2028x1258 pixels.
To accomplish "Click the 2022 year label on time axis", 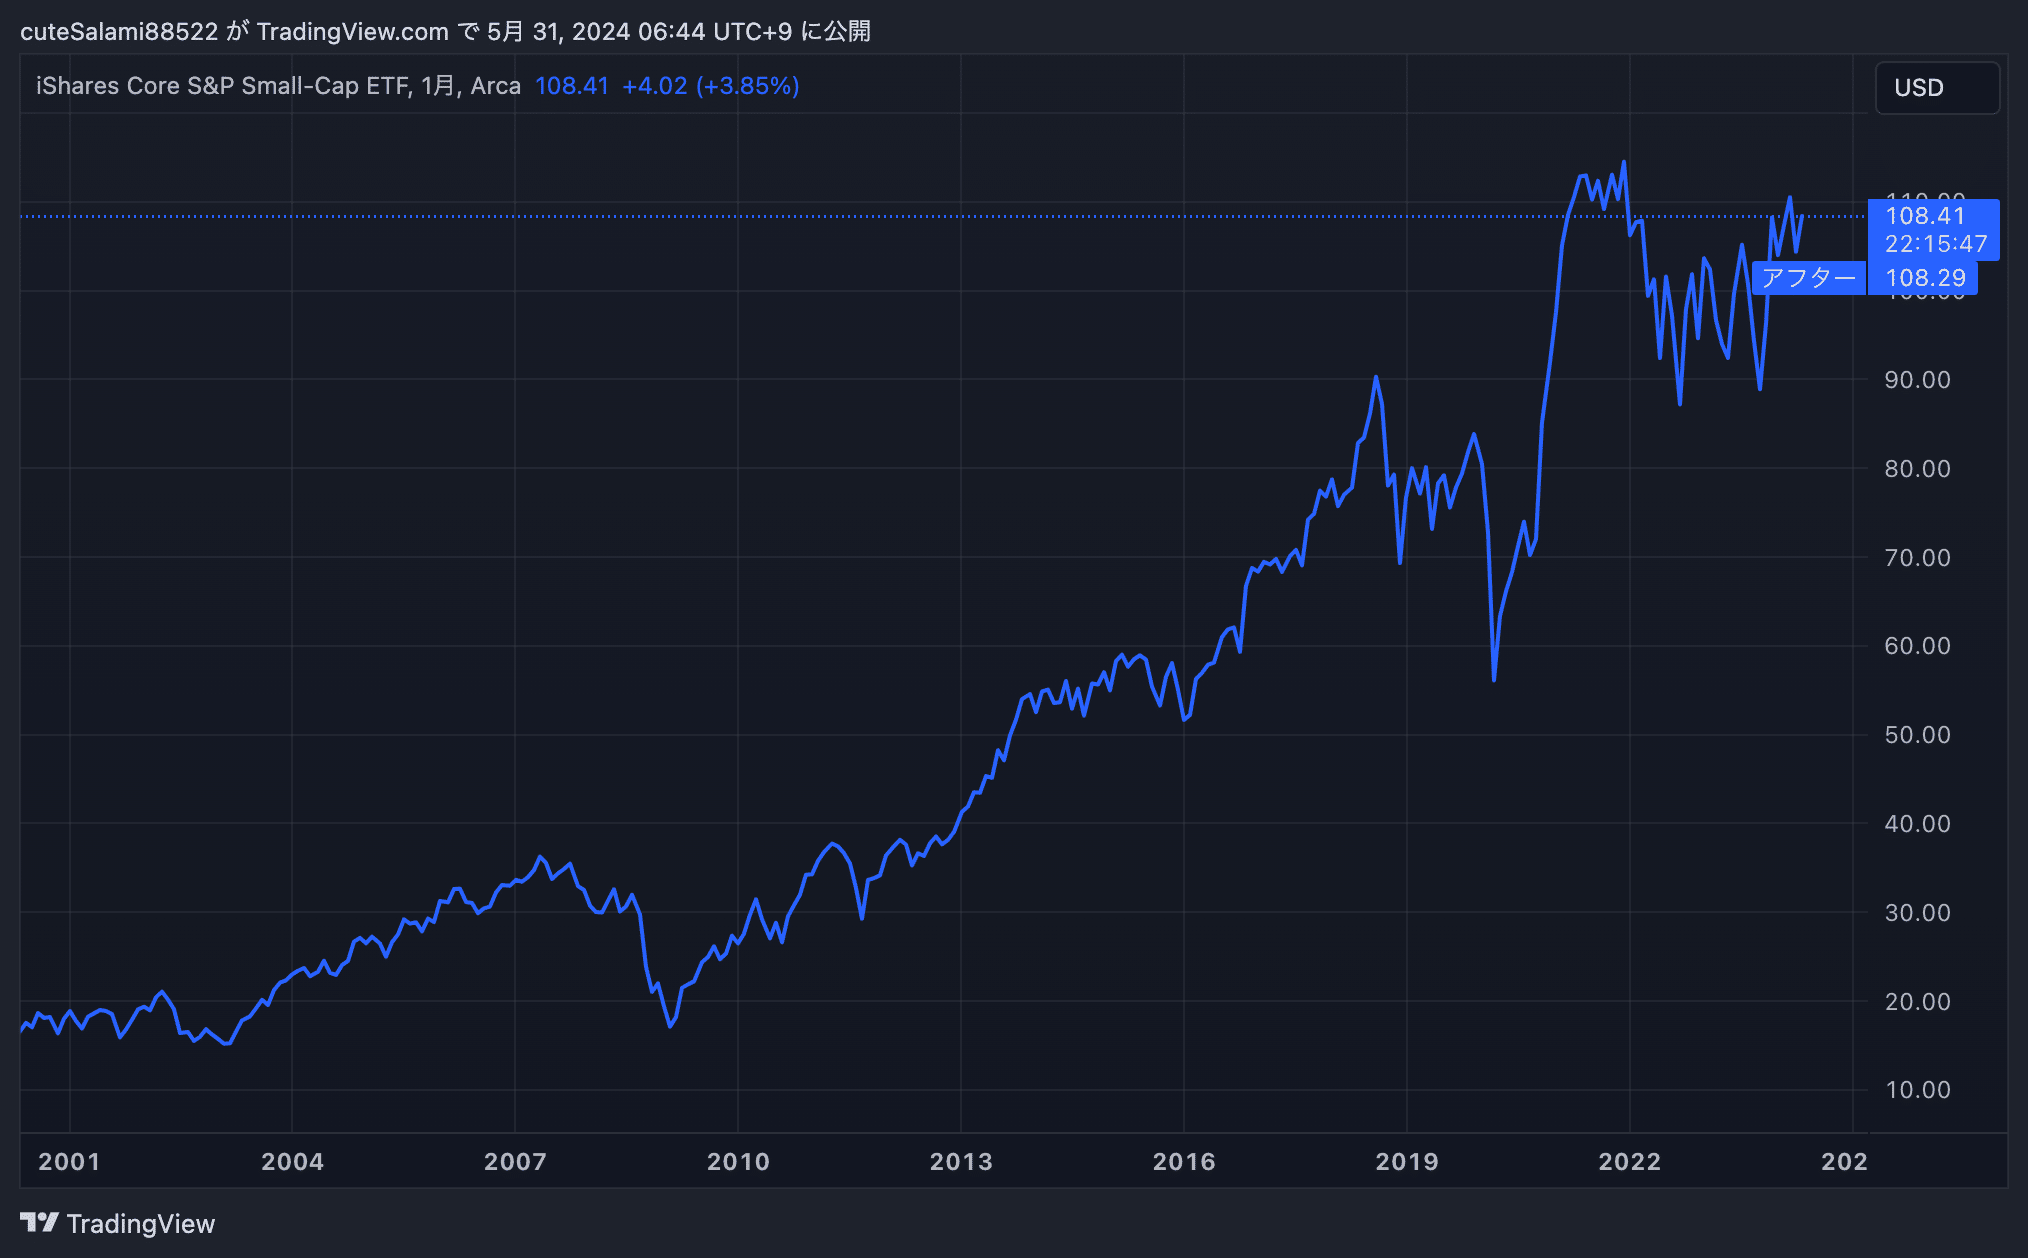I will 1630,1162.
